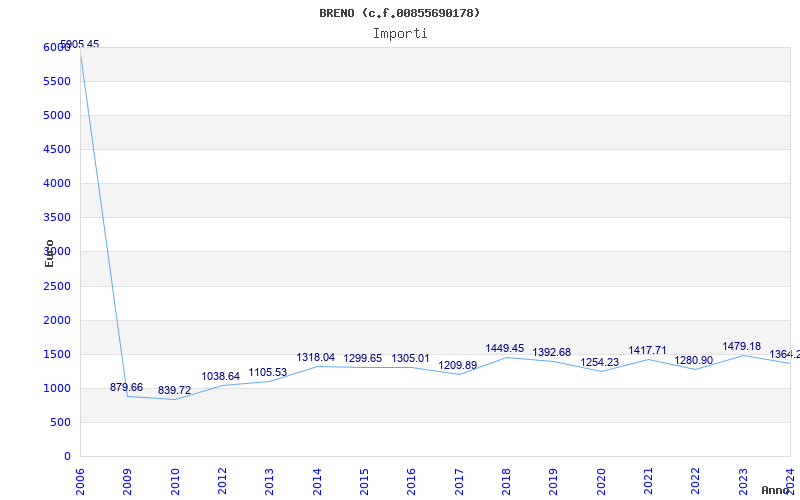Select the data label 1305.01

coord(411,359)
